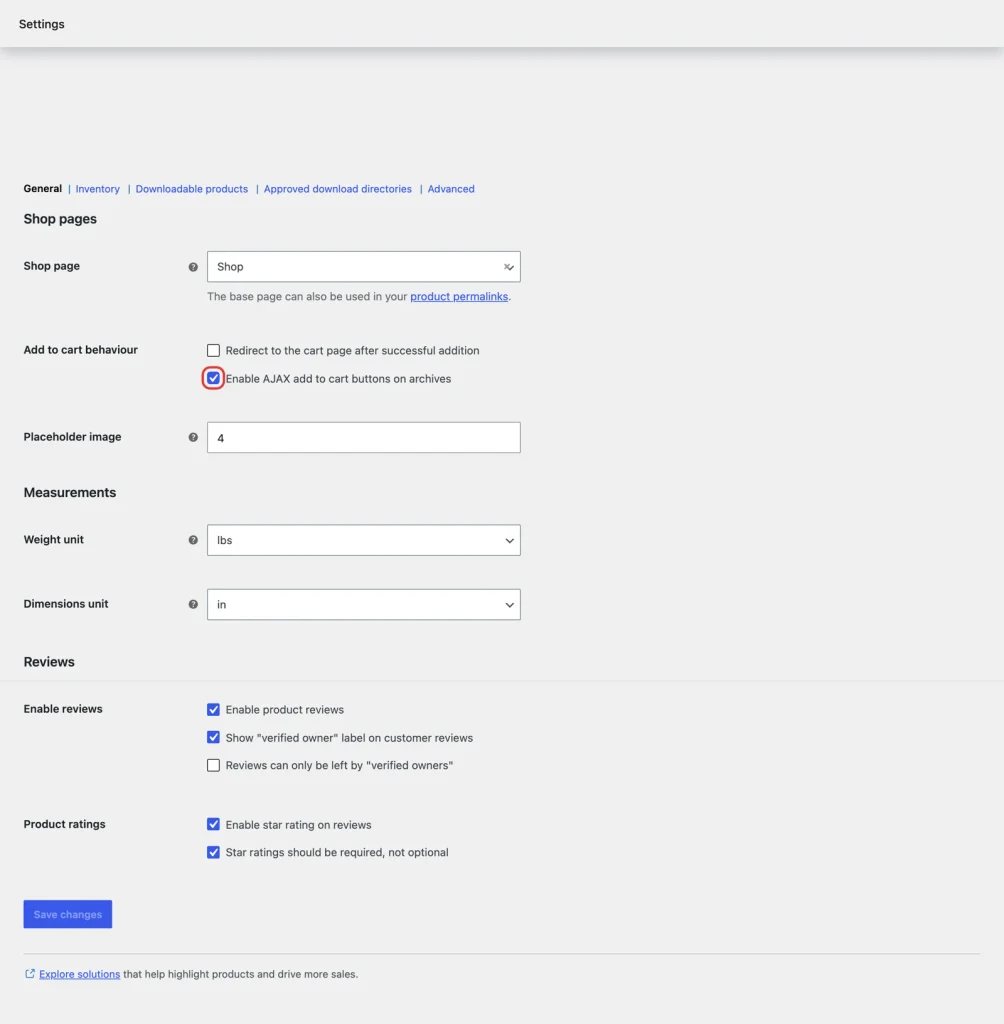Check Reviews can only be left by verified owners
The width and height of the screenshot is (1004, 1024).
(213, 765)
